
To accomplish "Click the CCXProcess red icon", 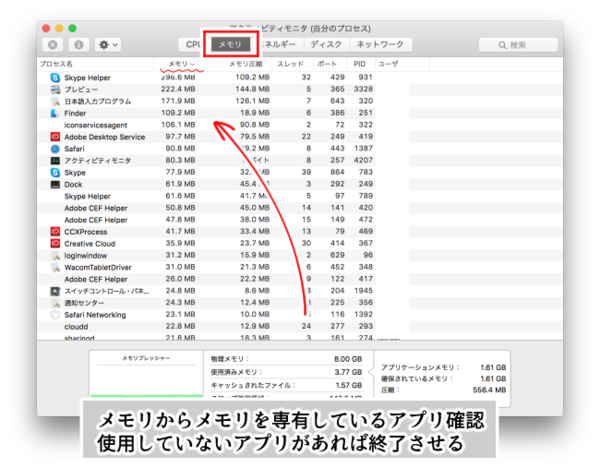I will click(x=54, y=232).
